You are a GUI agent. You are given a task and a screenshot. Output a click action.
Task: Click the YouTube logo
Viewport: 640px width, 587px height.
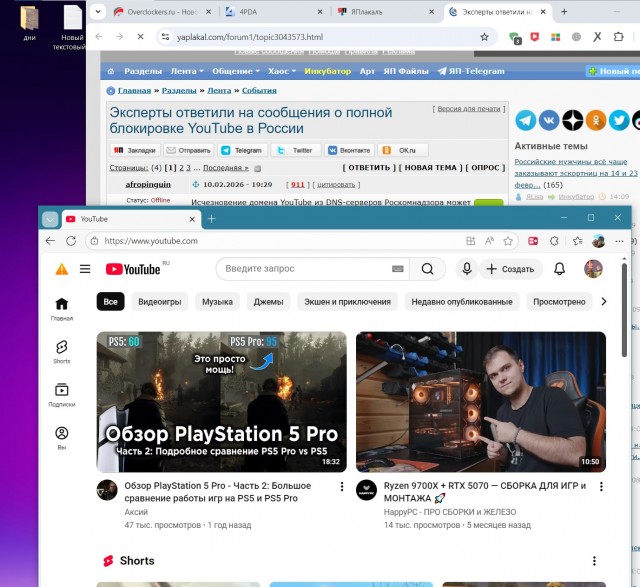pos(133,269)
